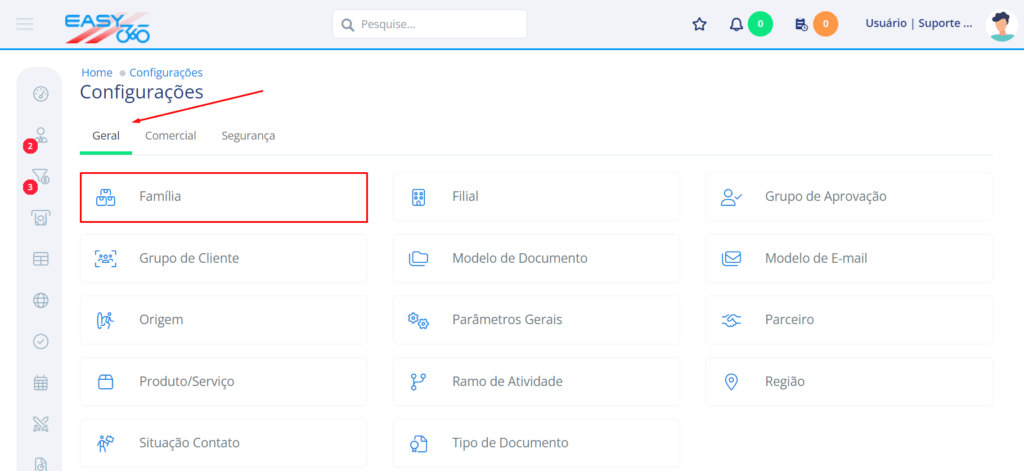Select the Geral tab
Viewport: 1024px width, 471px height.
coord(106,136)
